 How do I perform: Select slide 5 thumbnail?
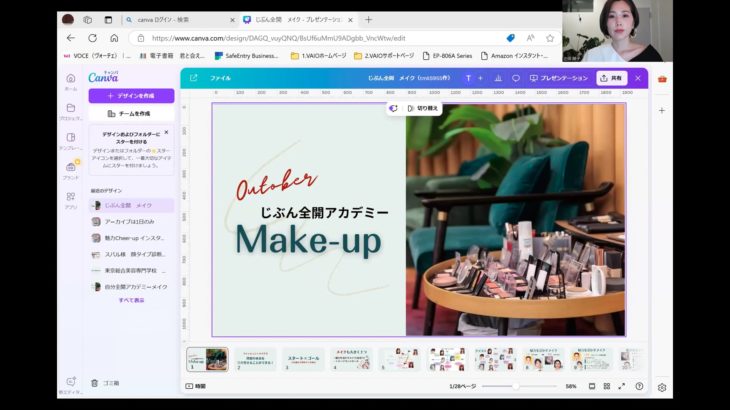[x=399, y=359]
